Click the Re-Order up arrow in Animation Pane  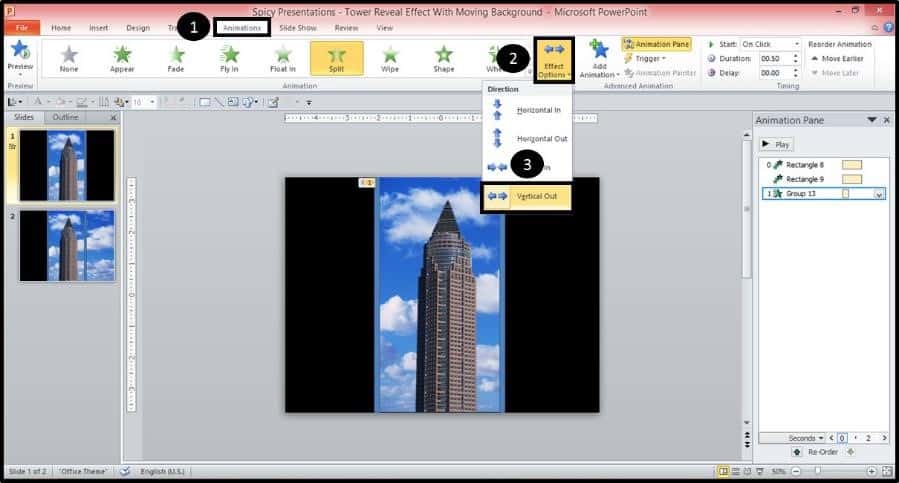coord(796,452)
